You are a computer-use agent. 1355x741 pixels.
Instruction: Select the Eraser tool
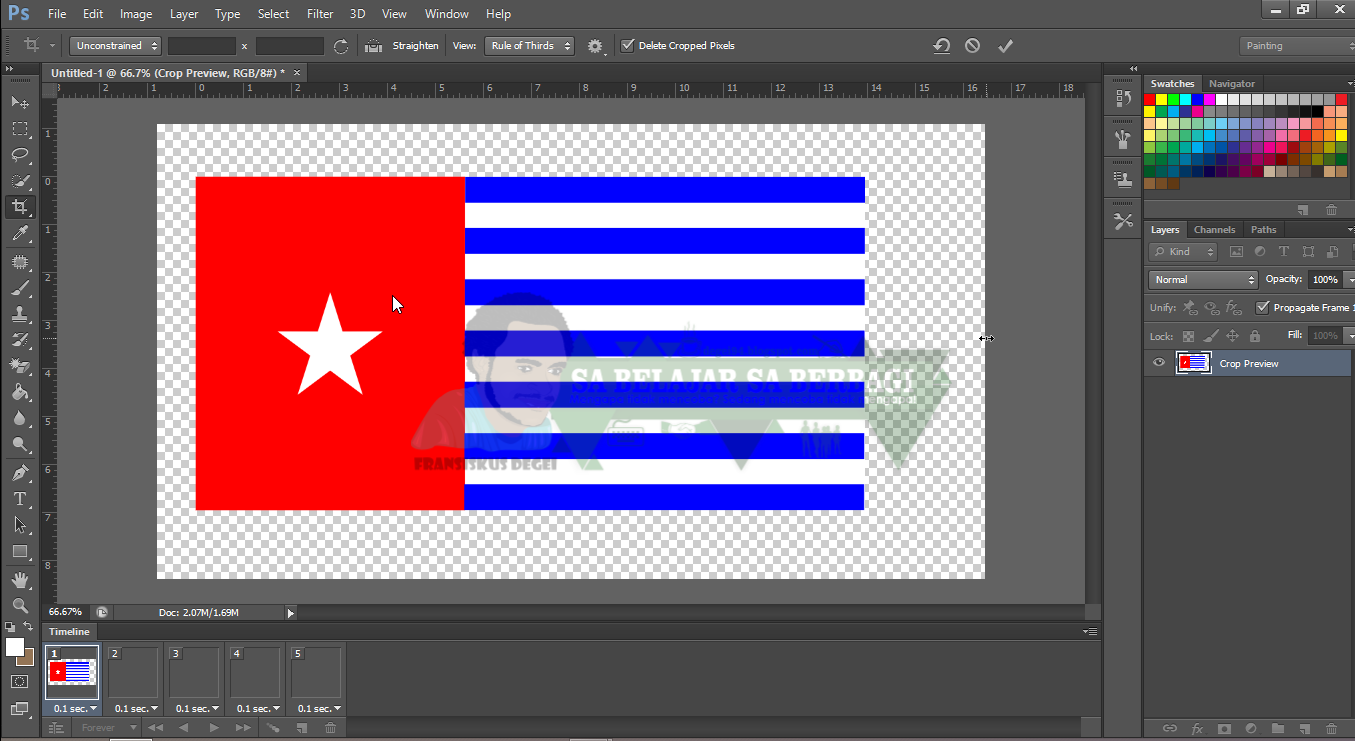(x=20, y=366)
